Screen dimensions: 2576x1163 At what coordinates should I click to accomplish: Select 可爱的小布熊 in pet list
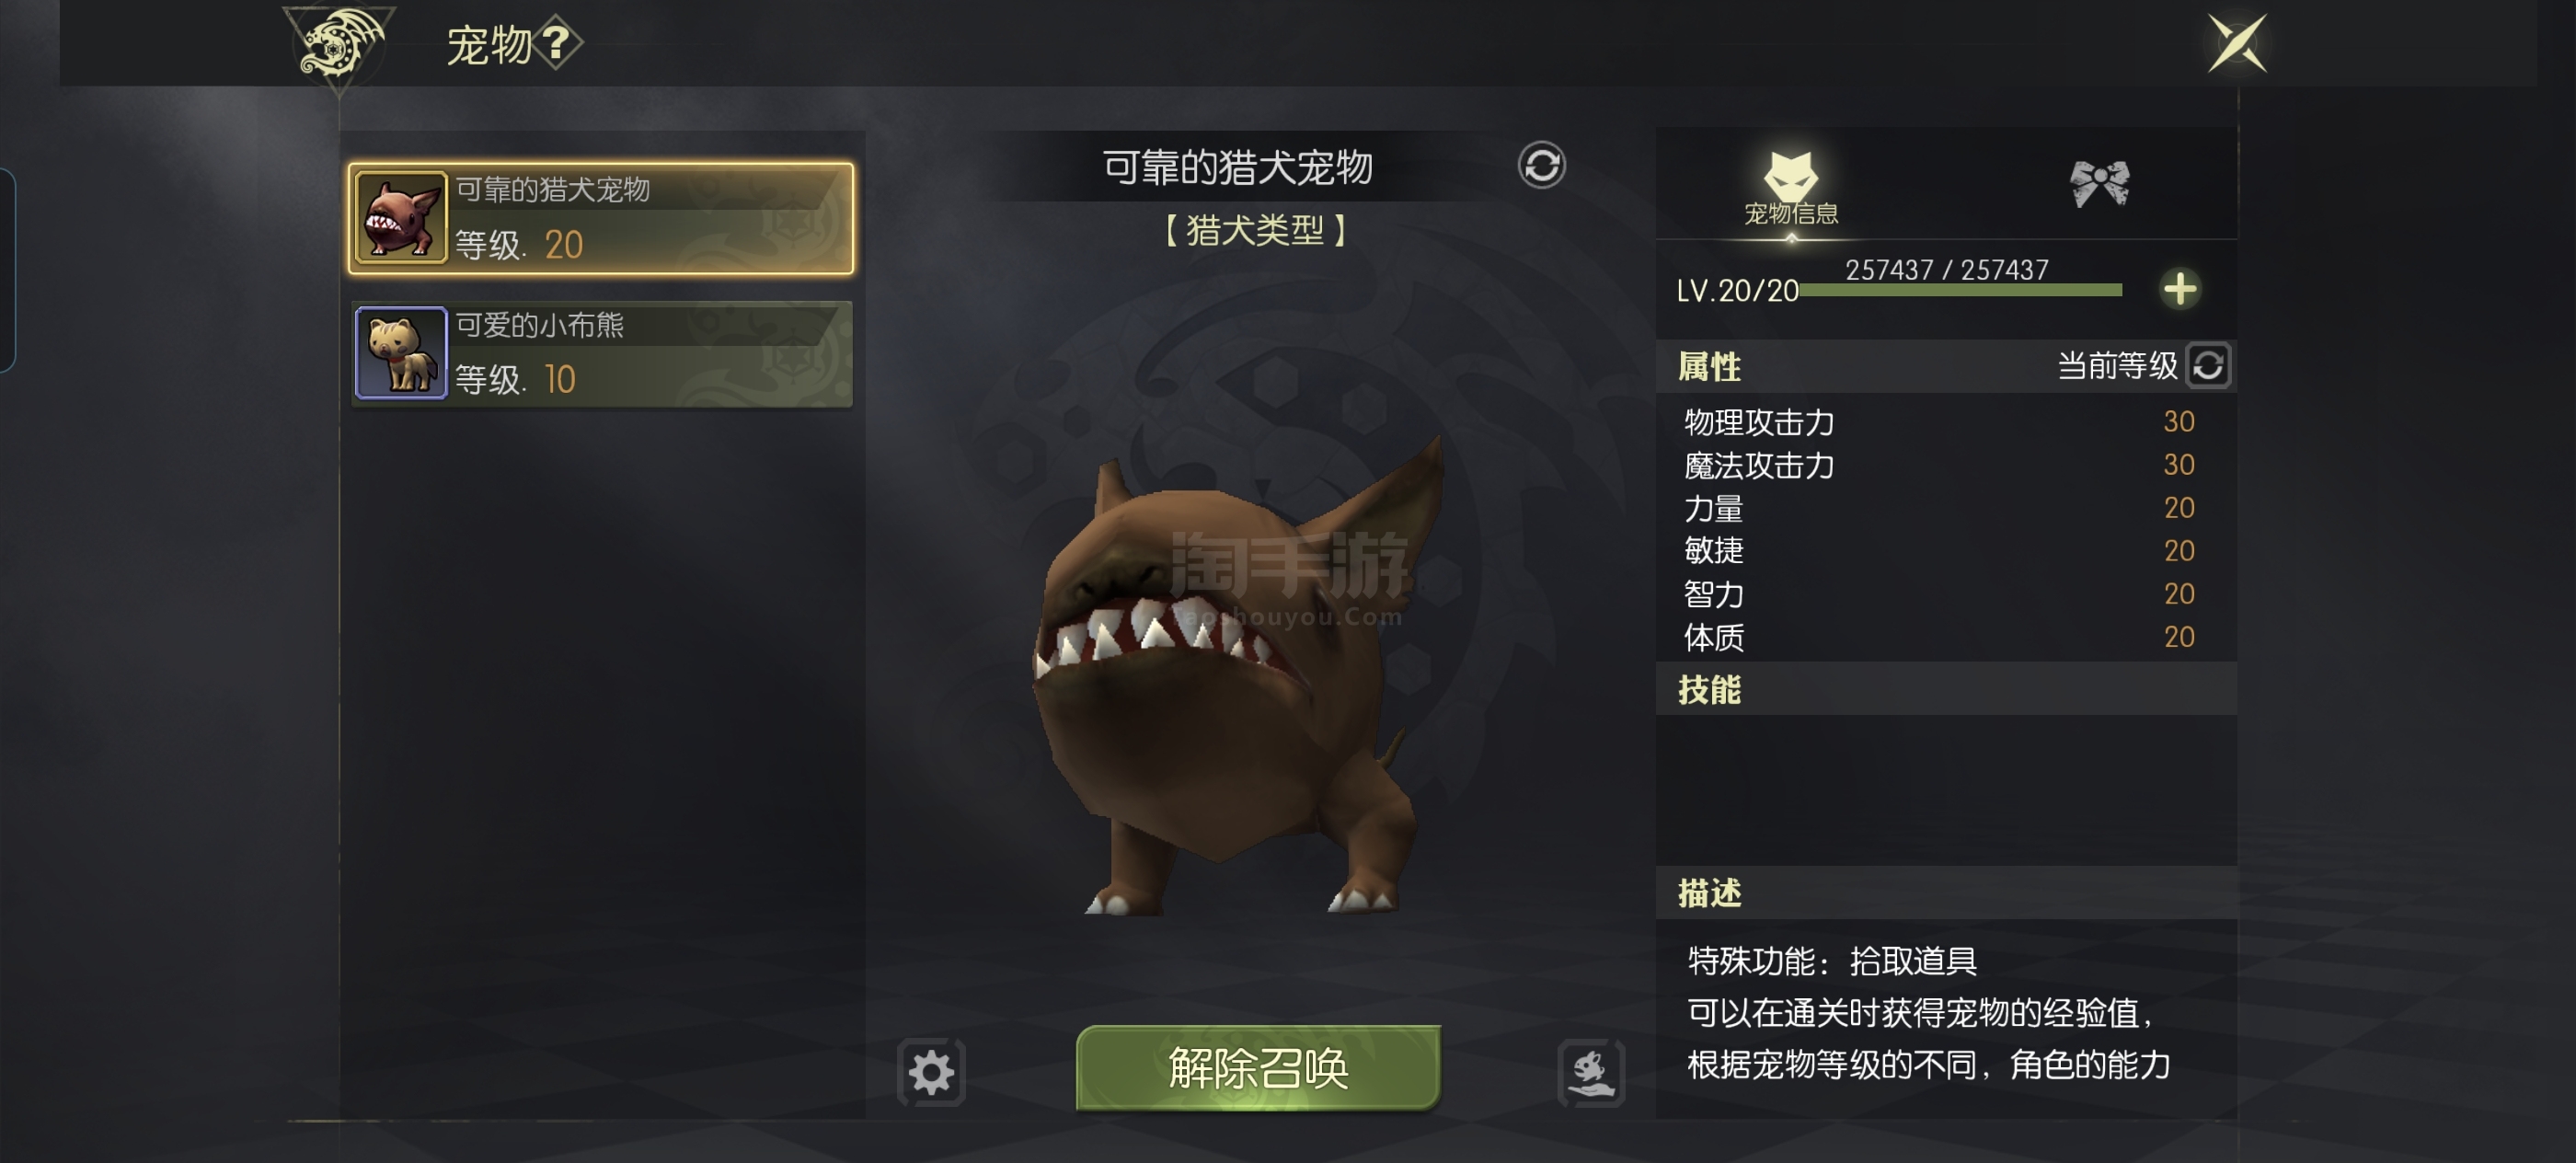click(603, 354)
